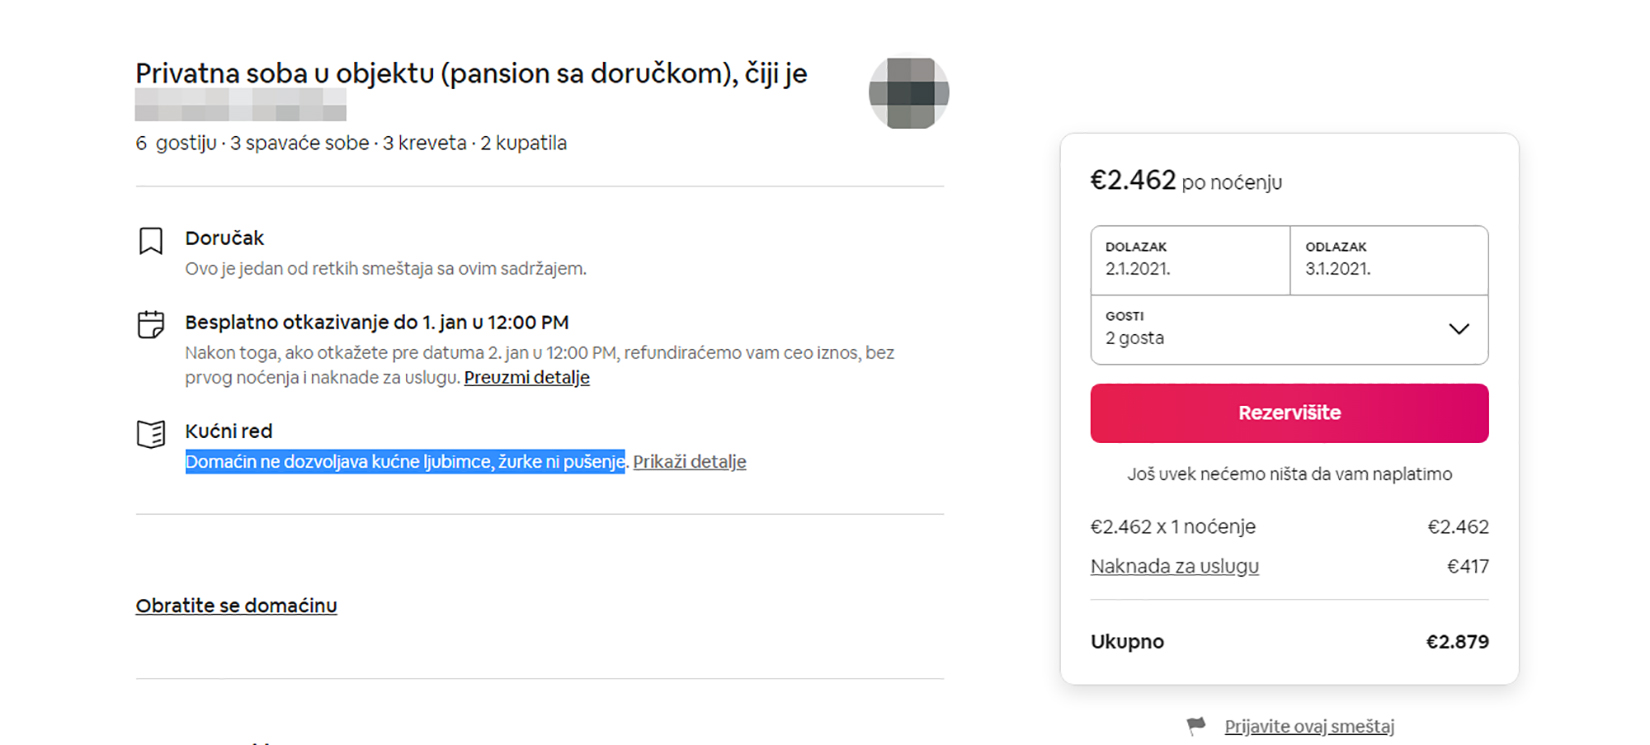This screenshot has width=1650, height=745.
Task: Select the highlighted house rules text
Action: pos(404,461)
